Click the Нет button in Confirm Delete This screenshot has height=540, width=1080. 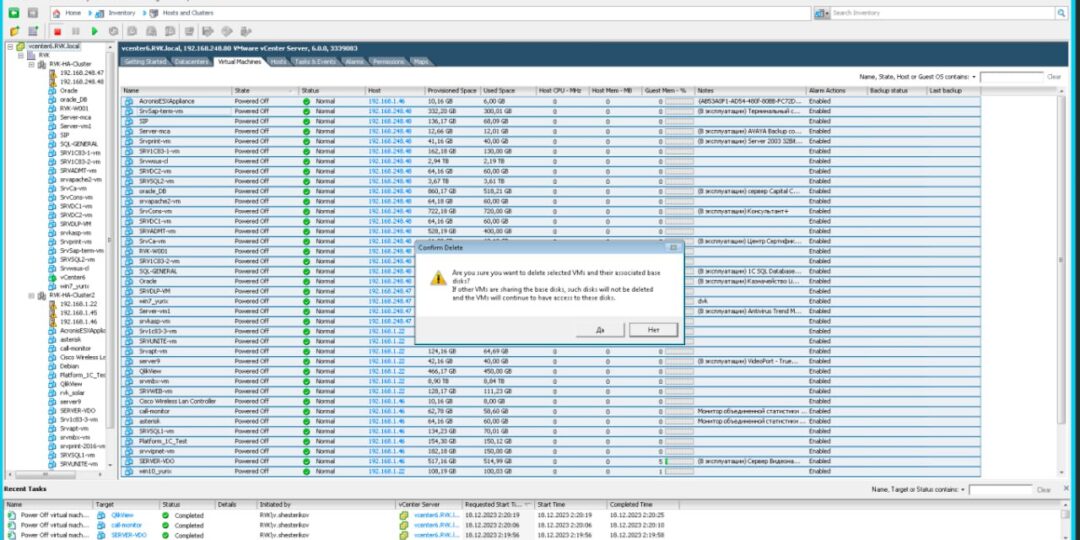click(654, 328)
